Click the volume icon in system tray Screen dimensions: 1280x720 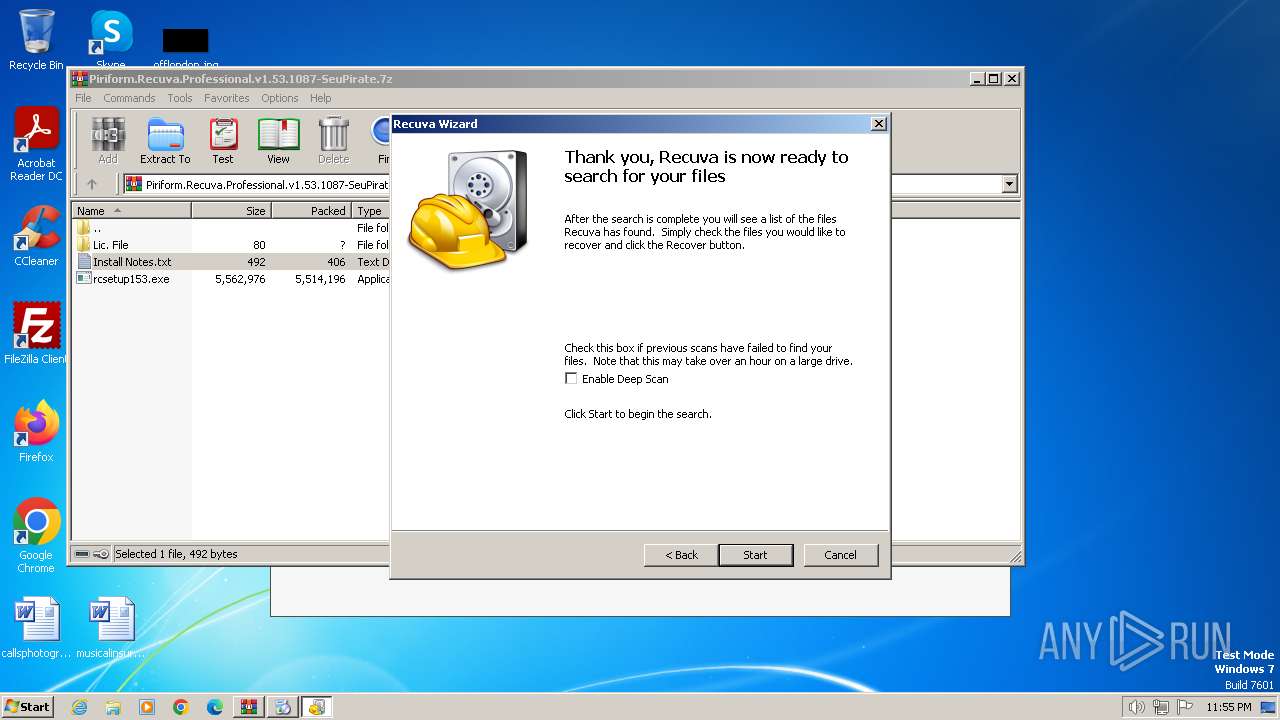tap(1136, 707)
